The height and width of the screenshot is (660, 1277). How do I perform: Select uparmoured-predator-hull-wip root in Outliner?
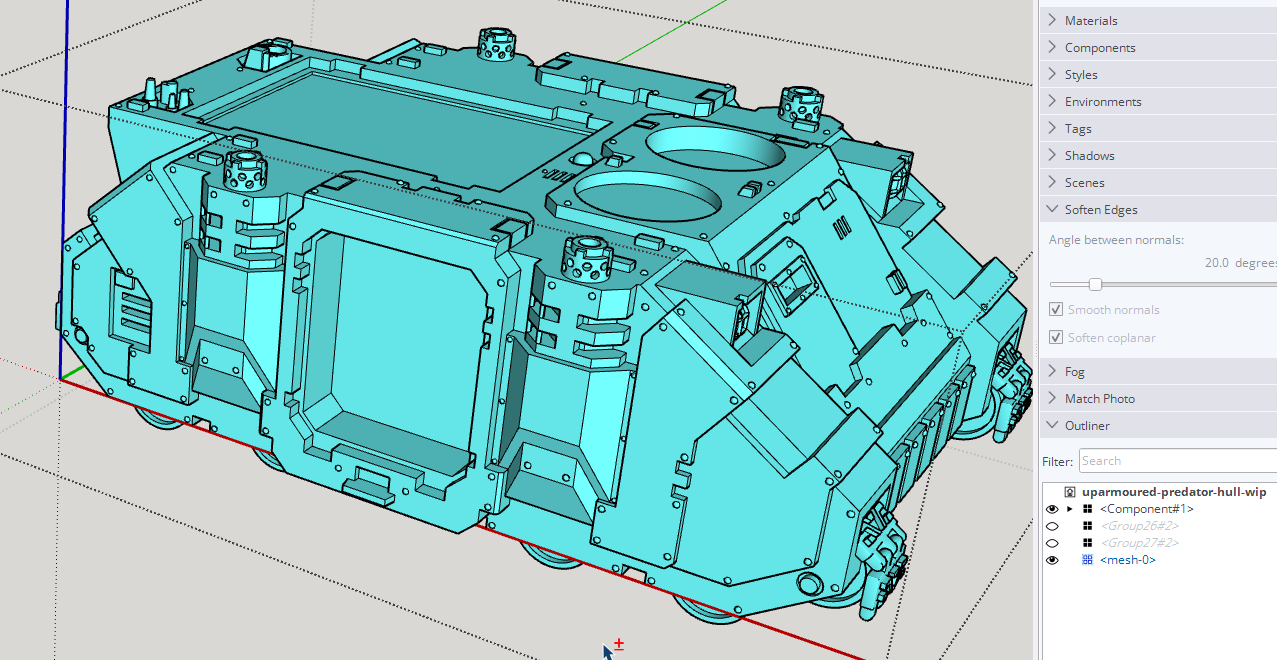(1173, 492)
